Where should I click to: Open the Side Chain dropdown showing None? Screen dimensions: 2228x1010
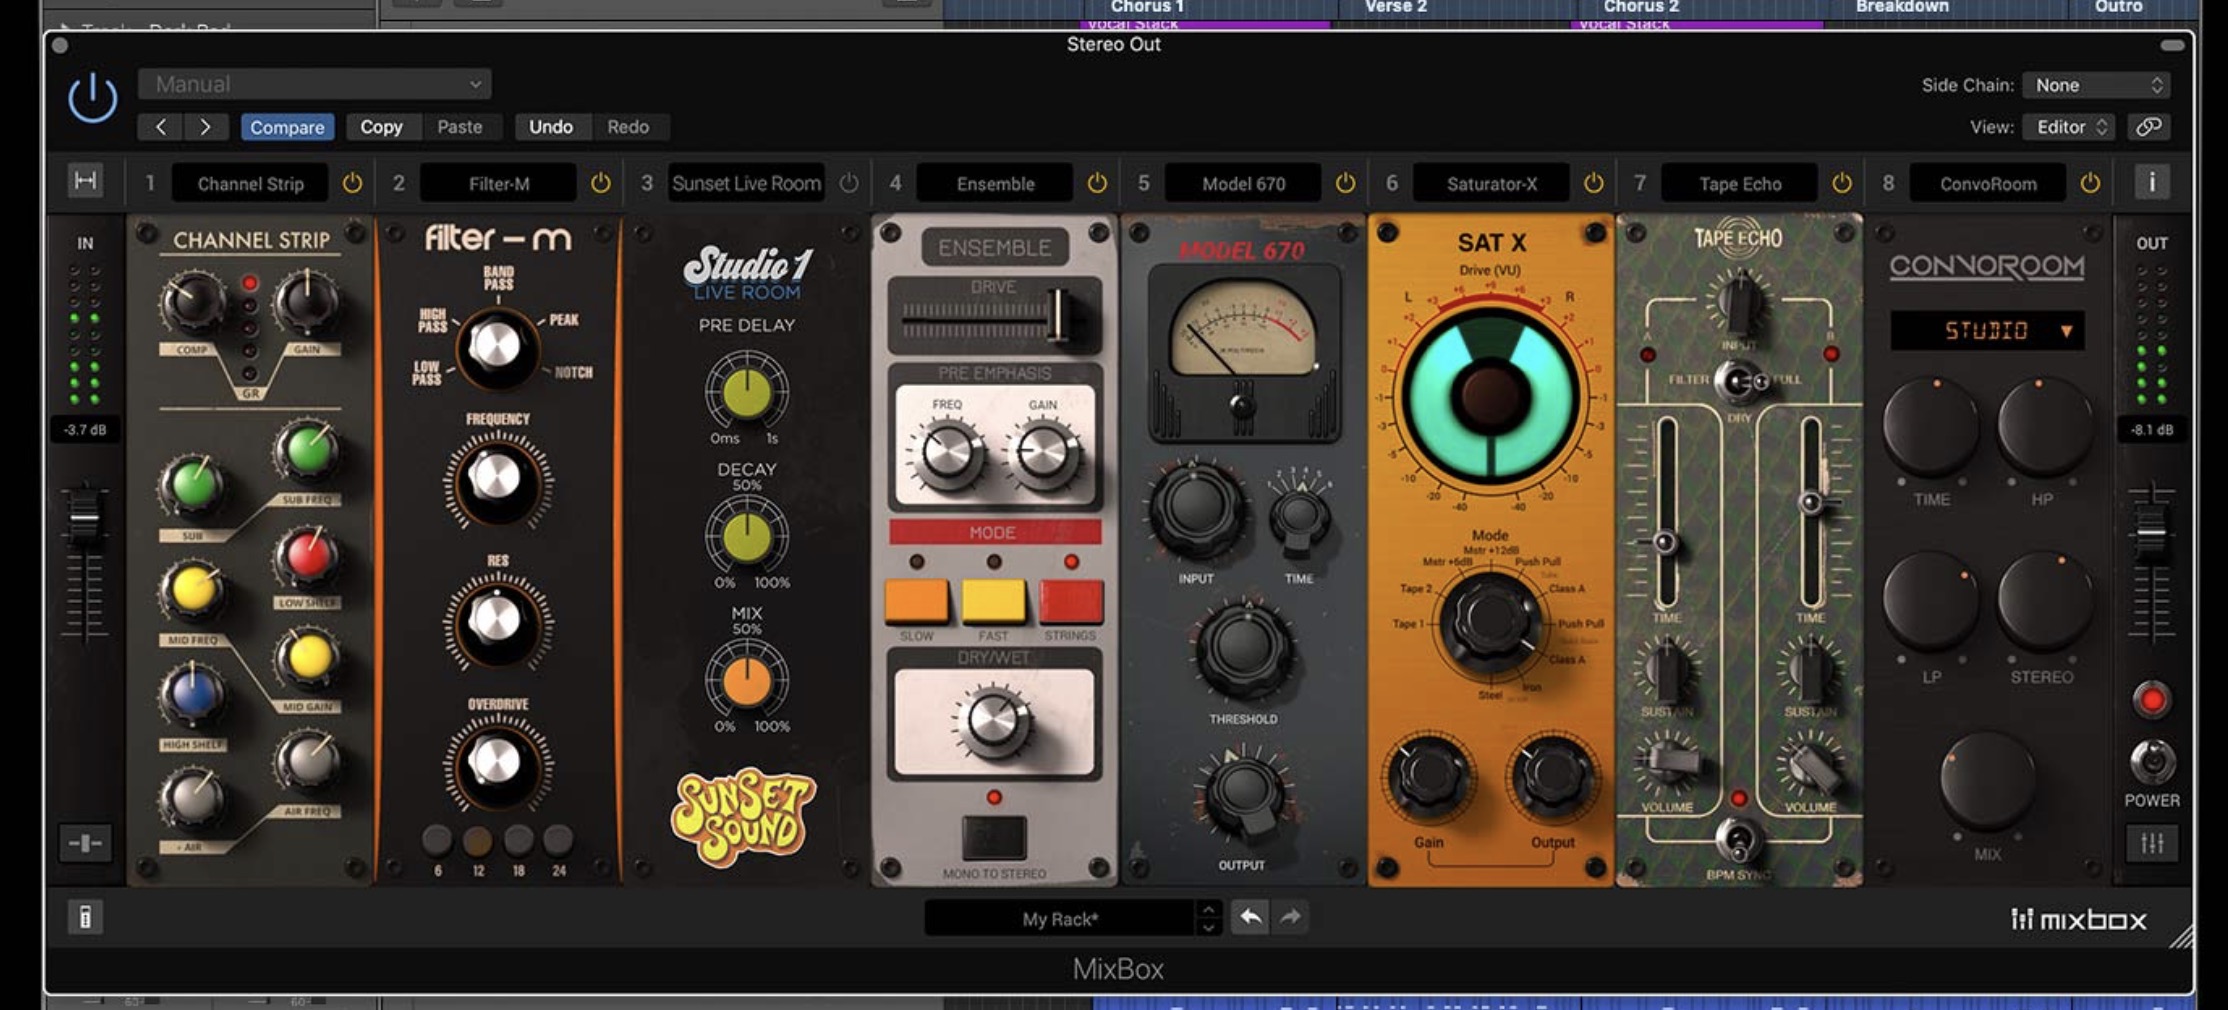coord(2096,85)
